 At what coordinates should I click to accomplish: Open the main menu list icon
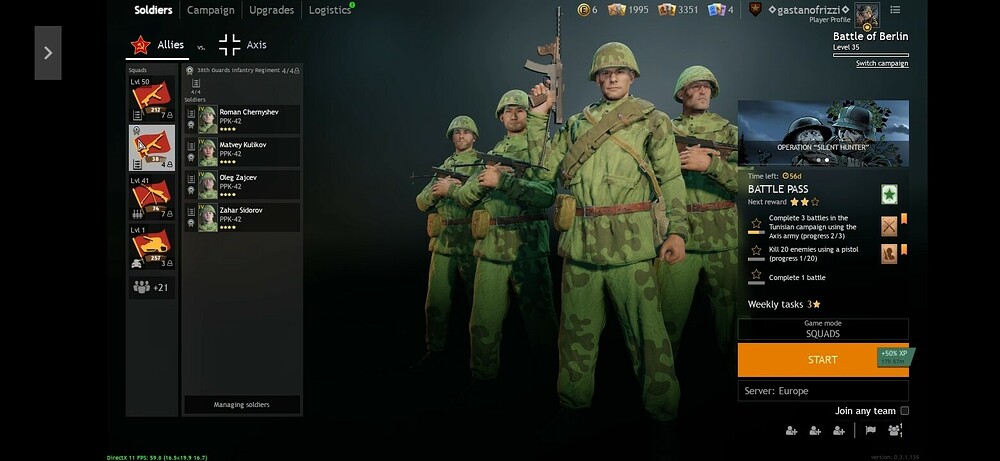coord(895,10)
